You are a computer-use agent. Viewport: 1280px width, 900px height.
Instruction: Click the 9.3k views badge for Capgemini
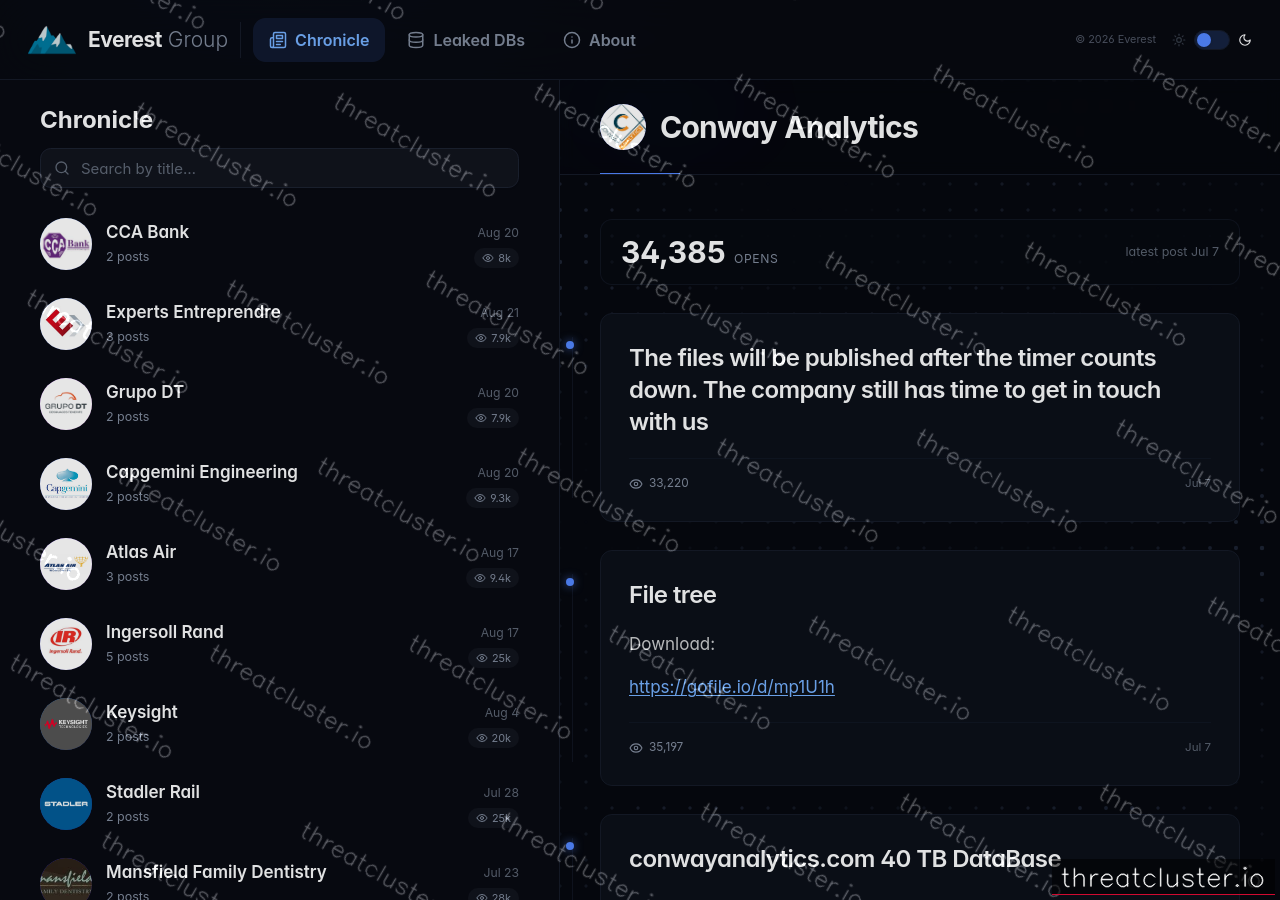(493, 498)
